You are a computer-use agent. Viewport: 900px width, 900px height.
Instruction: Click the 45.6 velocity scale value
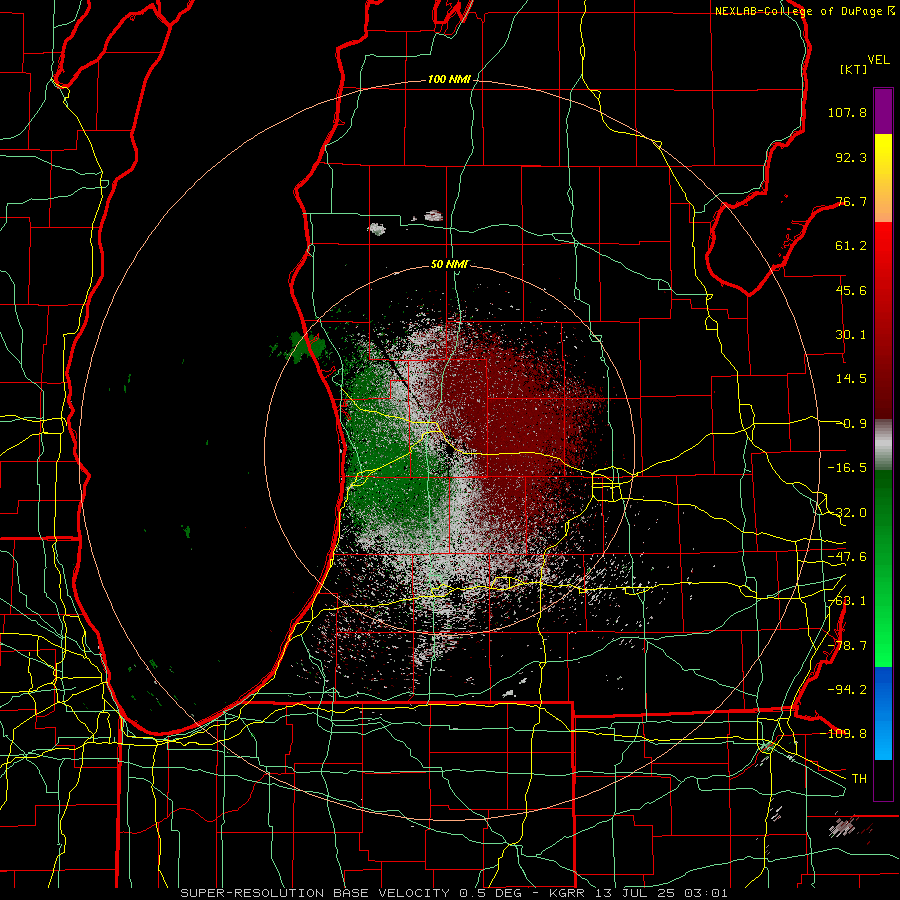851,290
